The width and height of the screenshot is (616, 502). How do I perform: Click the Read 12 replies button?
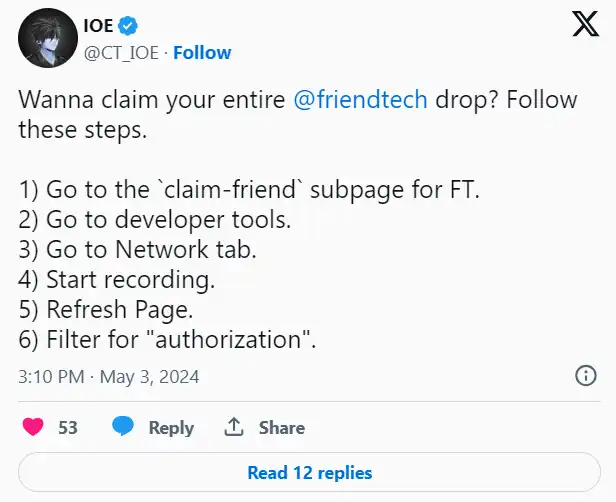tap(309, 473)
